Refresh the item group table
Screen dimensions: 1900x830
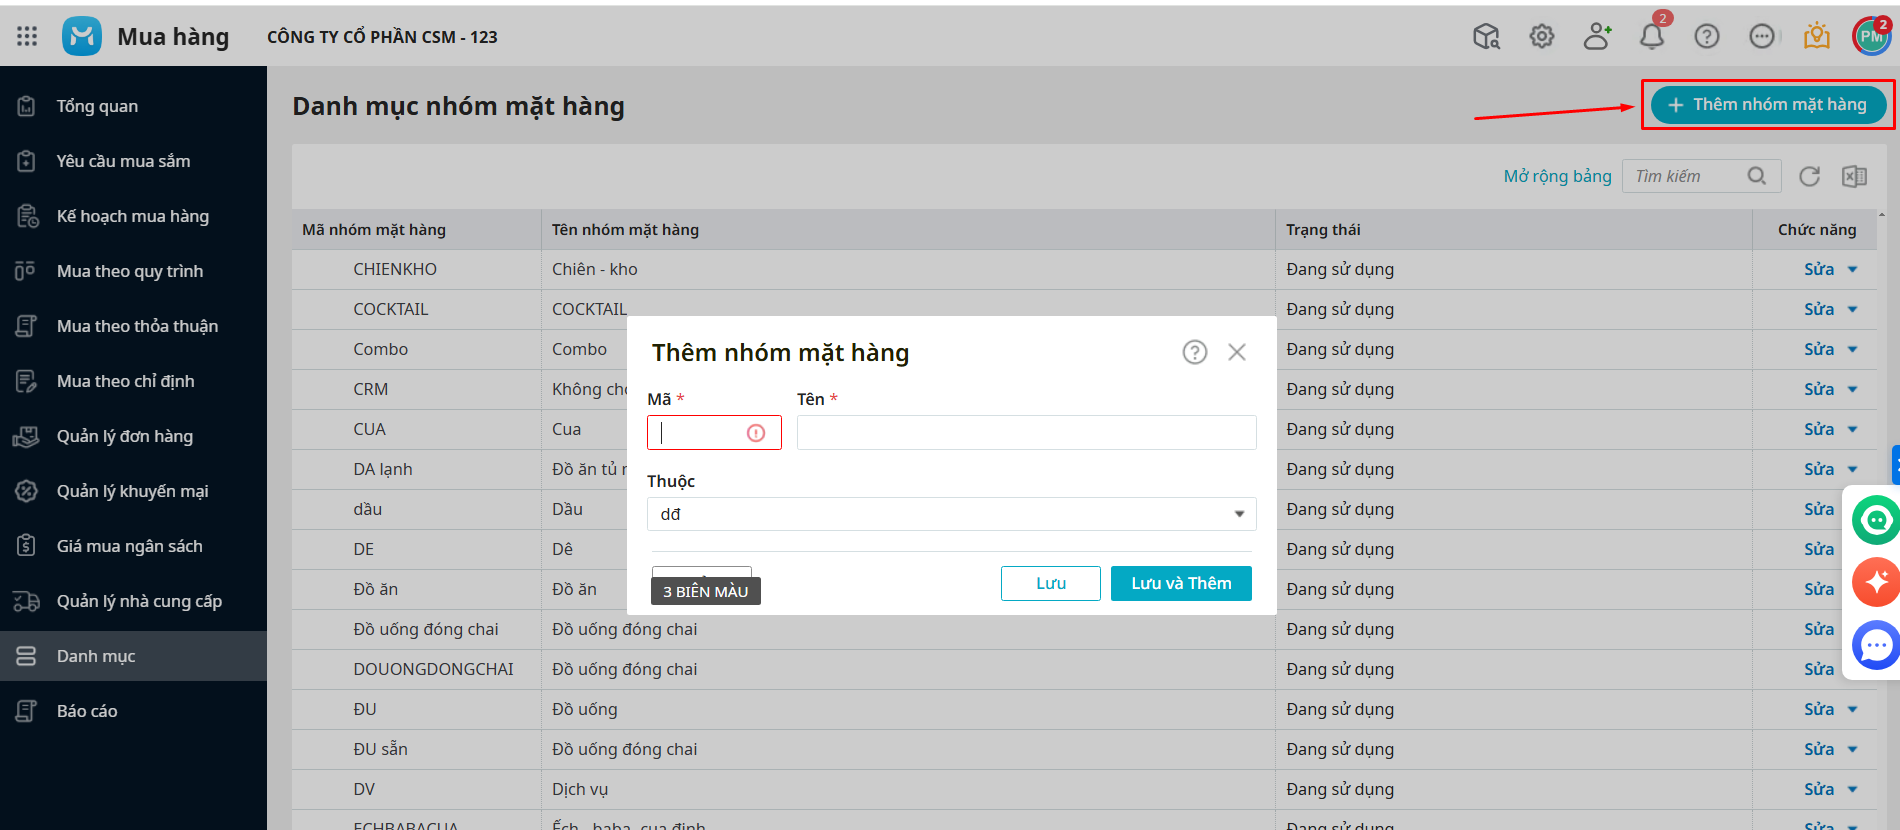tap(1810, 176)
